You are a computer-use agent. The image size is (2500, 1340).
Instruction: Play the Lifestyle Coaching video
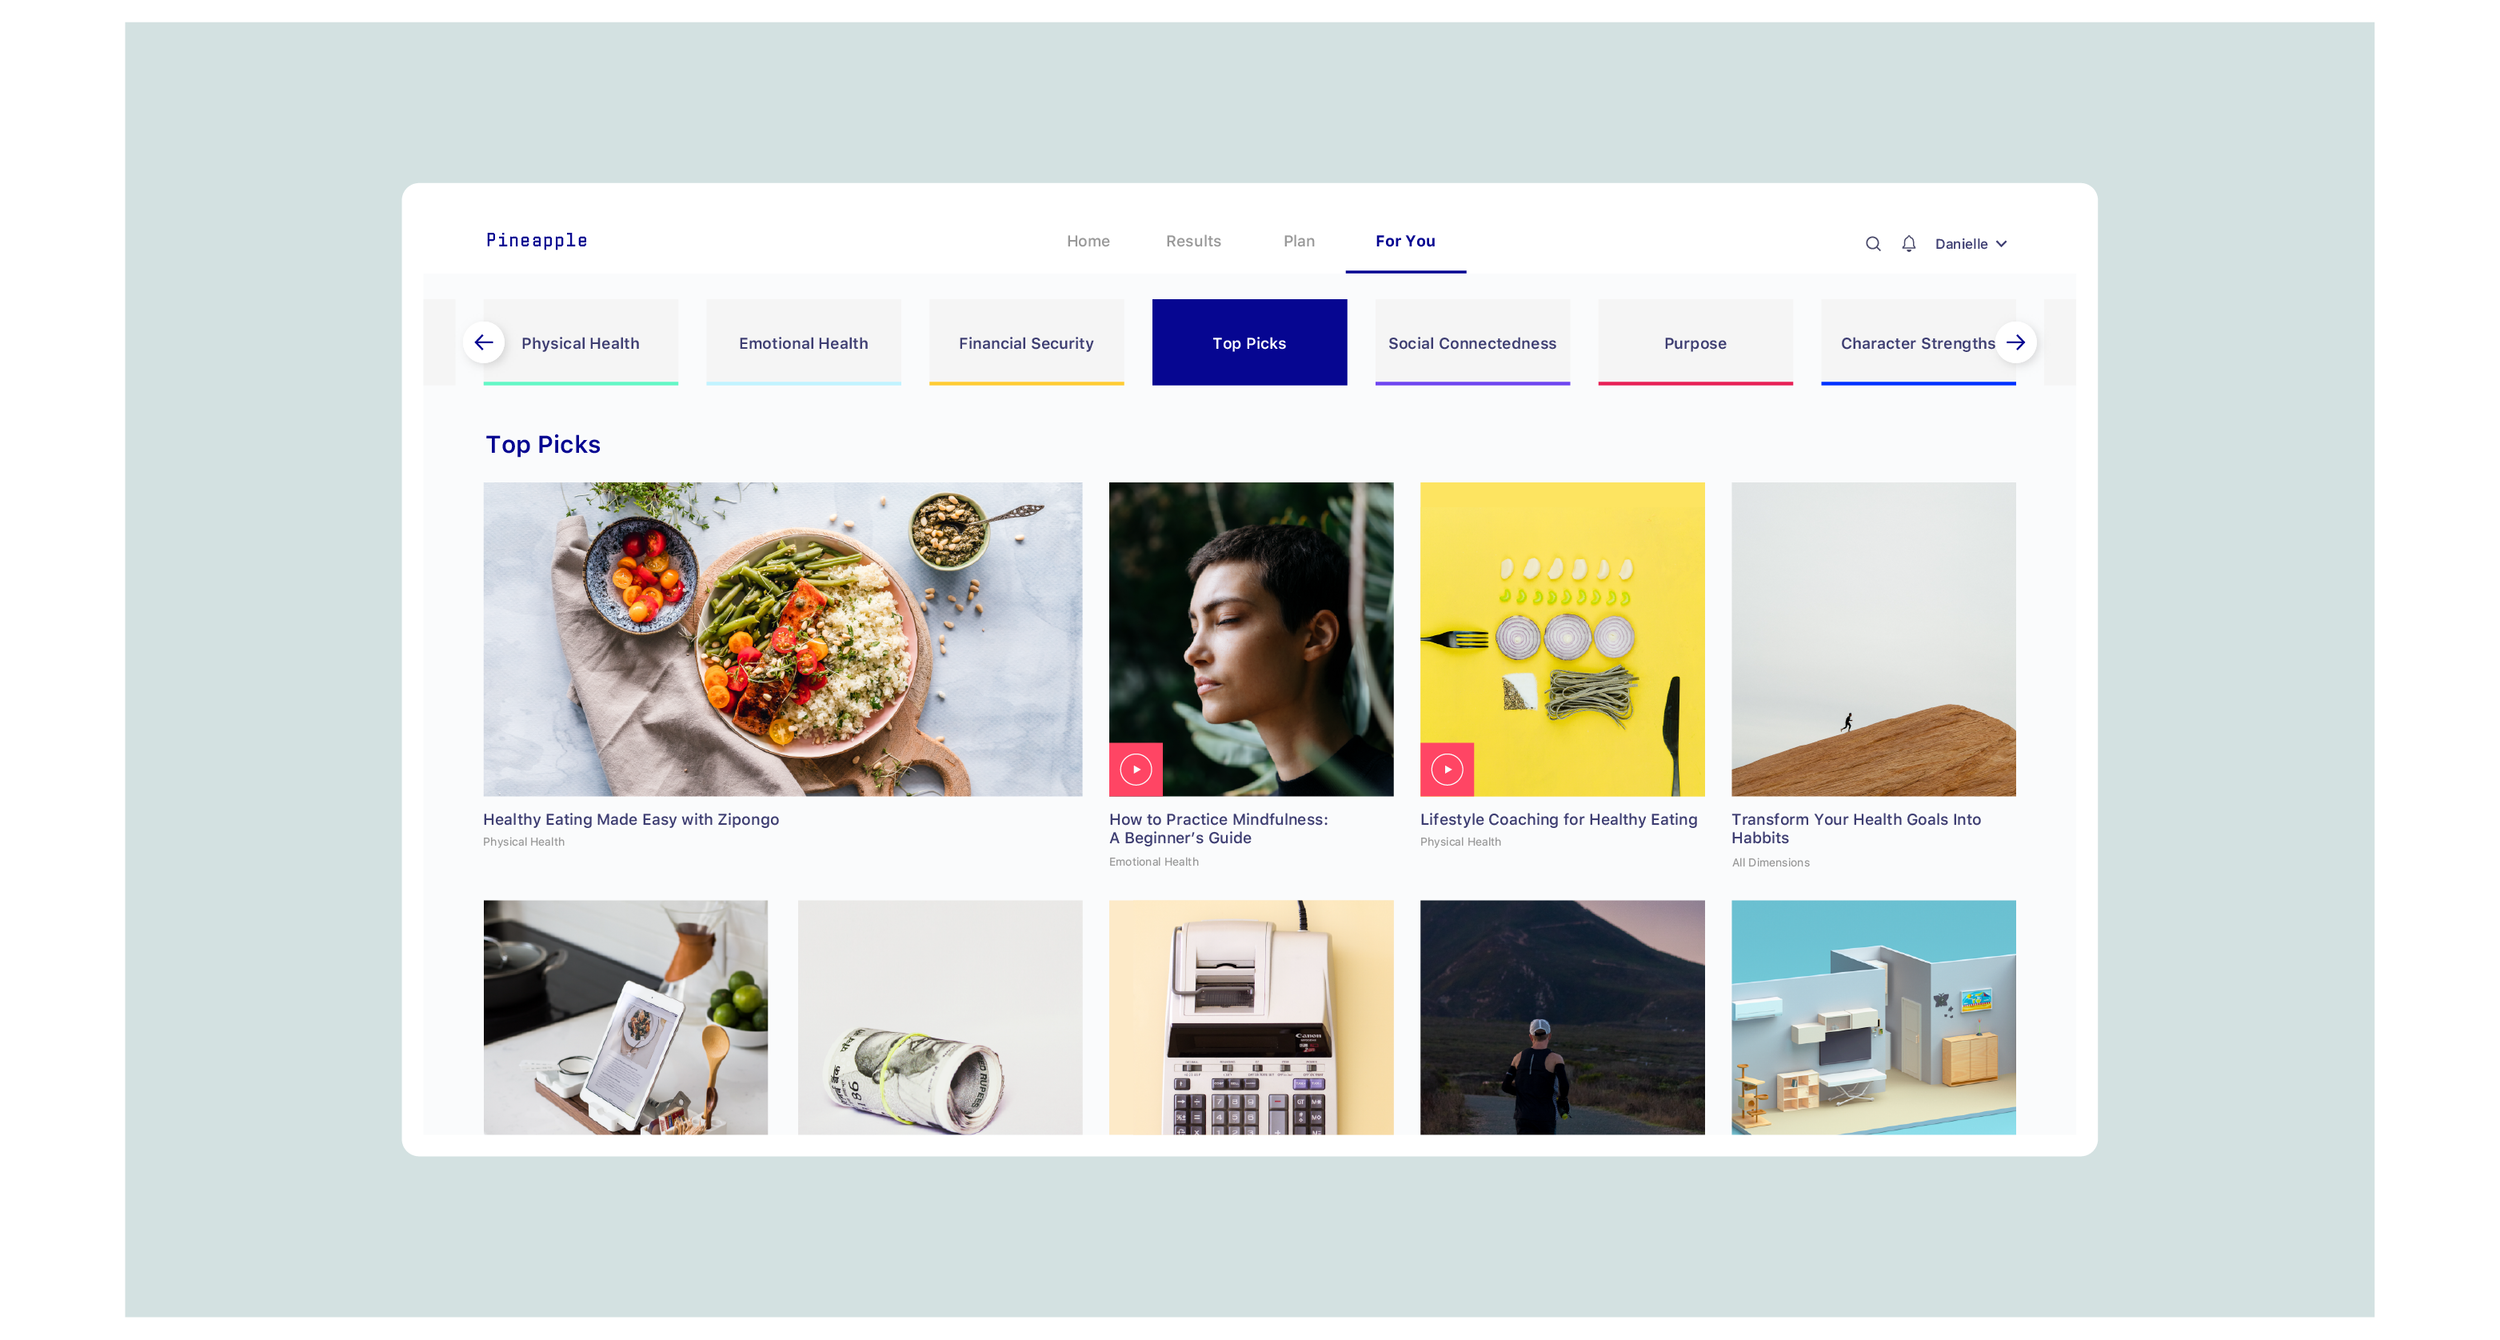(x=1447, y=769)
